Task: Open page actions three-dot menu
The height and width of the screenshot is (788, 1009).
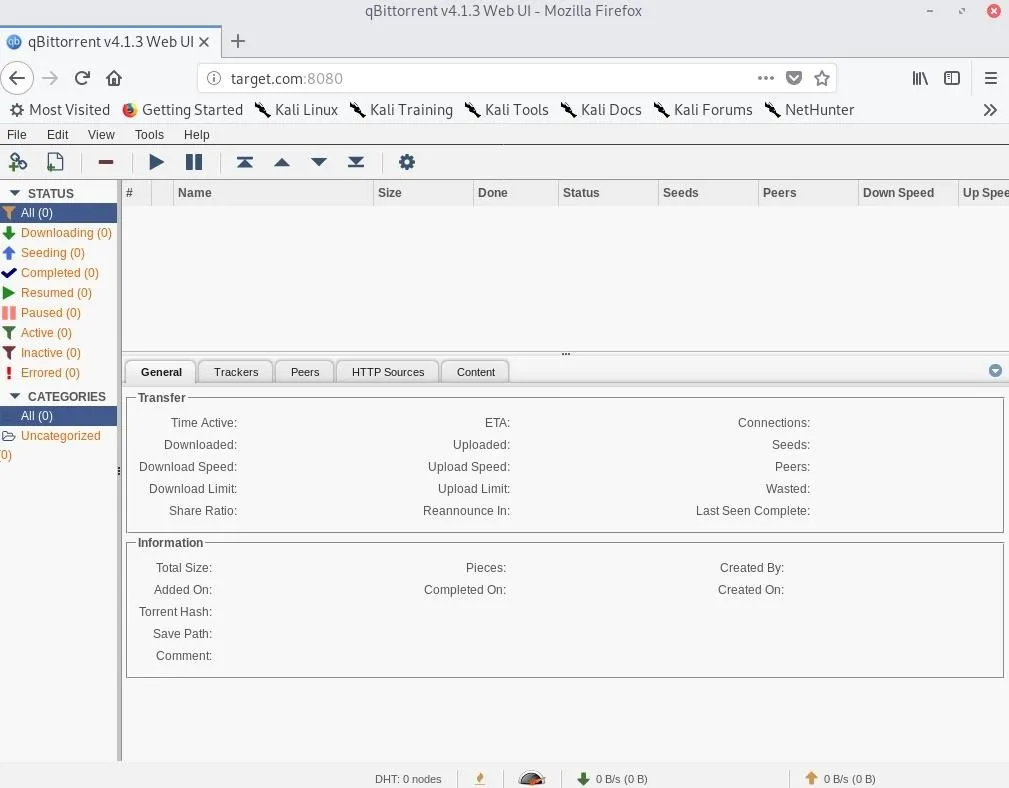Action: tap(766, 78)
